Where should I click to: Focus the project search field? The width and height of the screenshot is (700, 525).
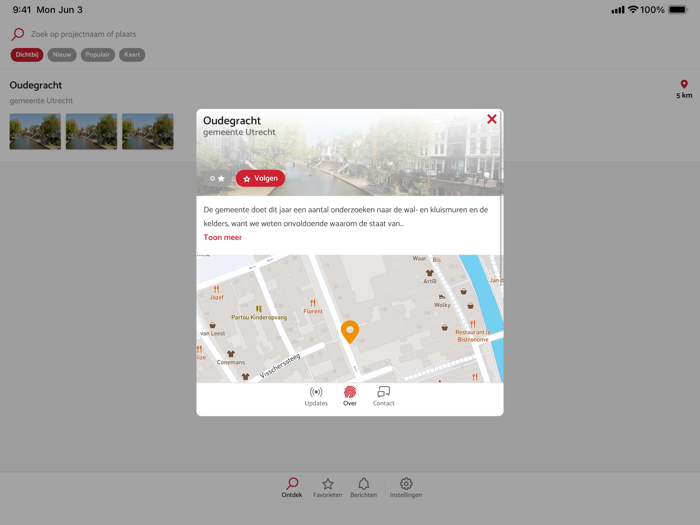coord(83,34)
